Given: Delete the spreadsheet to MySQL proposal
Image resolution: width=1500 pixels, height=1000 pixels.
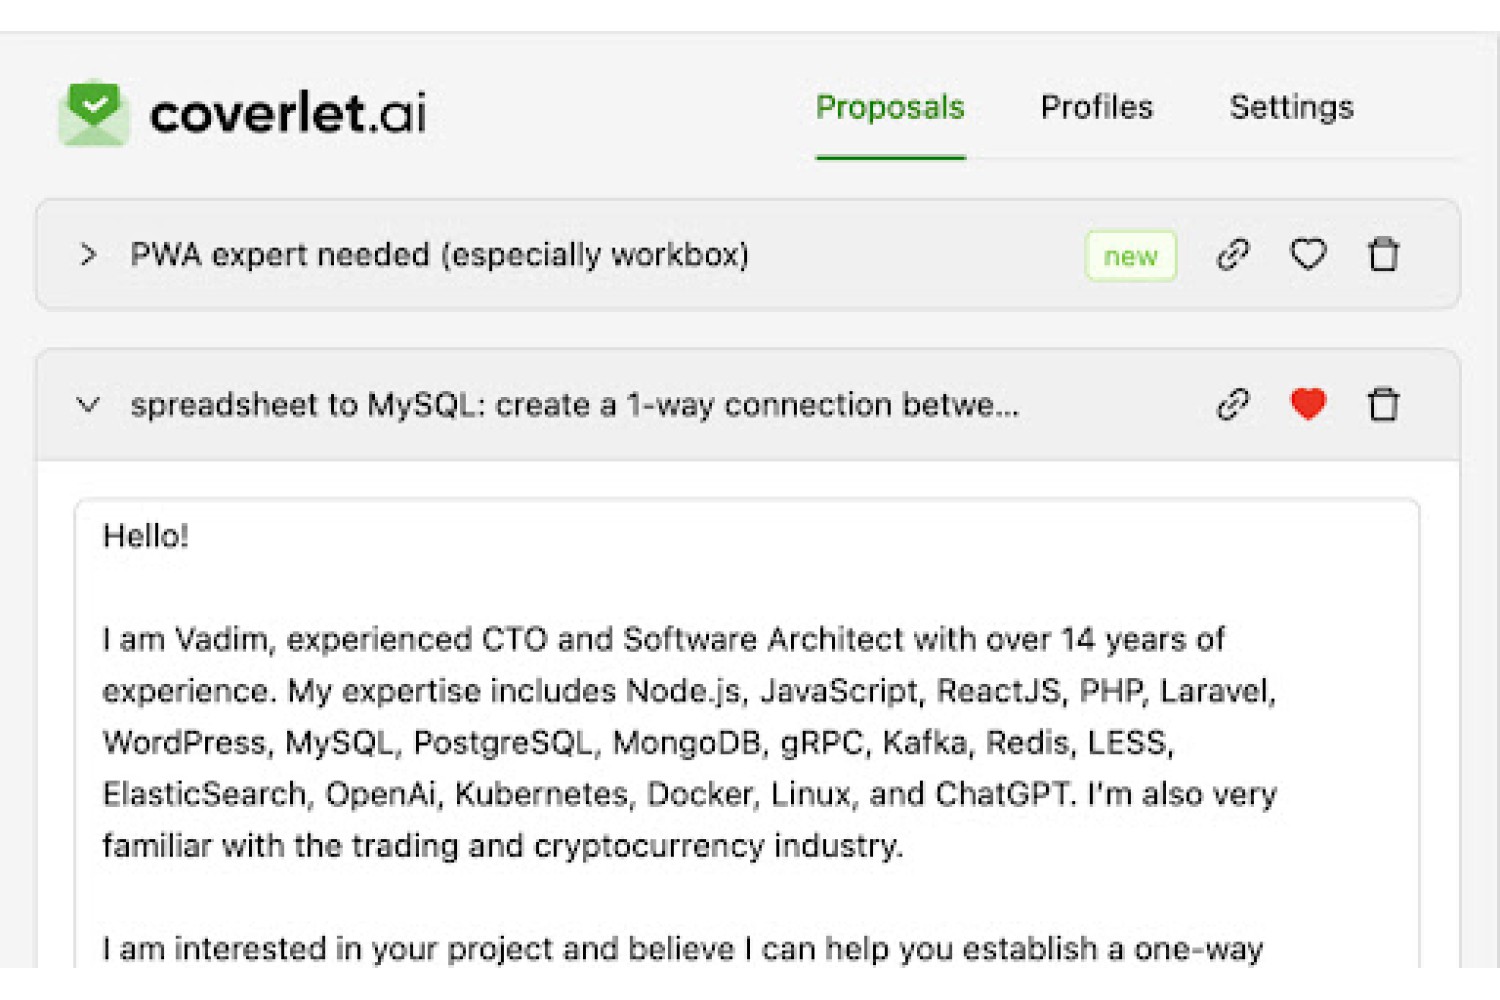Looking at the screenshot, I should click(1384, 404).
